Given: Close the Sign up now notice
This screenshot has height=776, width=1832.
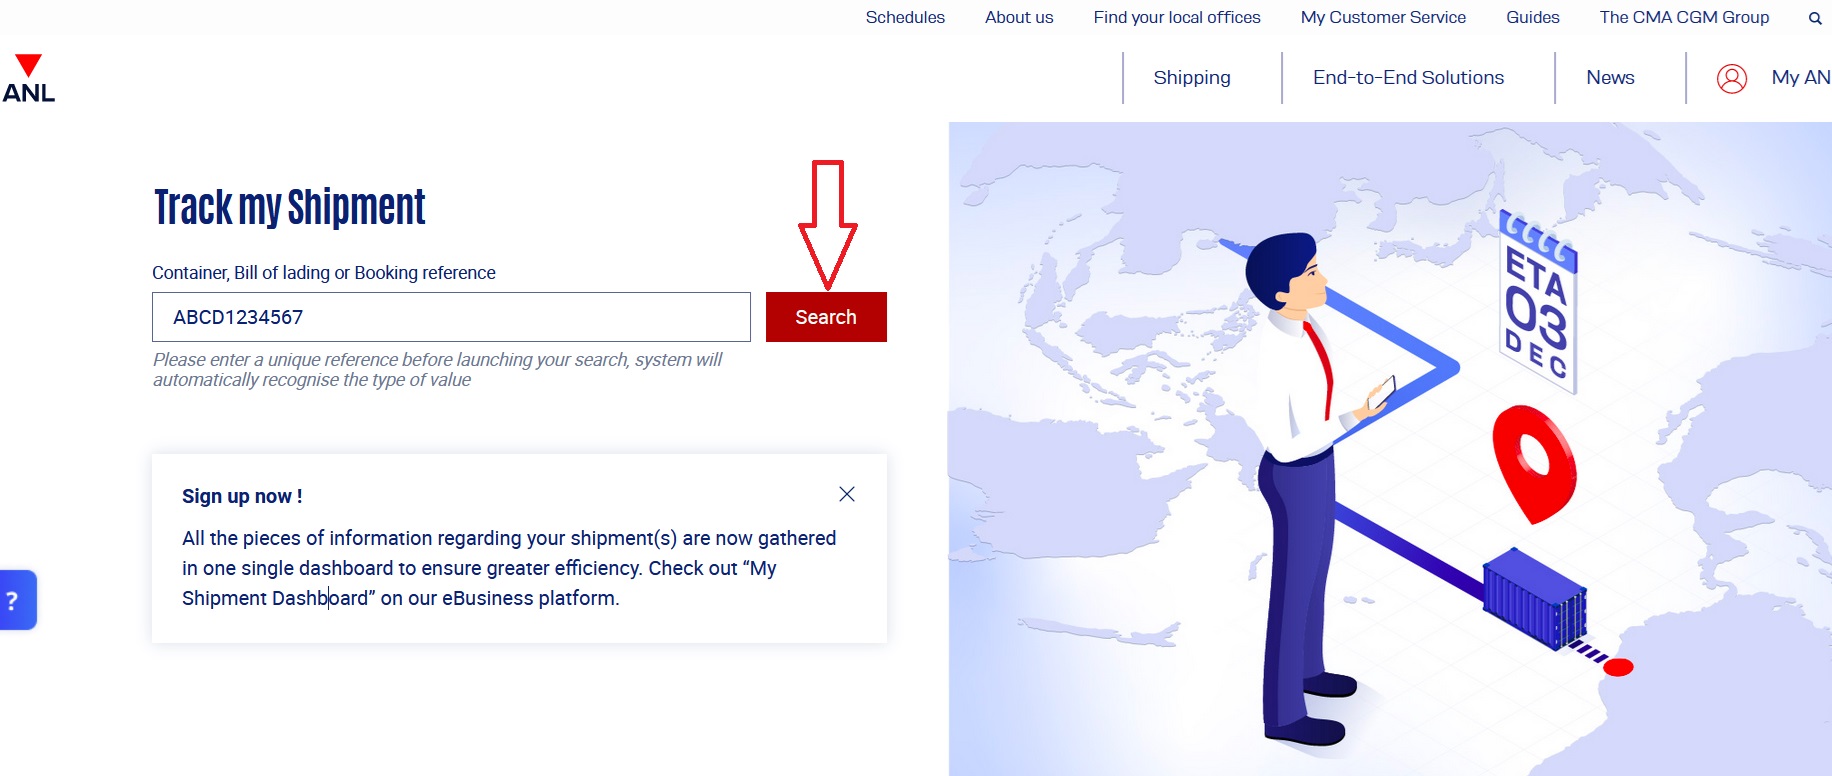Looking at the screenshot, I should pyautogui.click(x=847, y=494).
